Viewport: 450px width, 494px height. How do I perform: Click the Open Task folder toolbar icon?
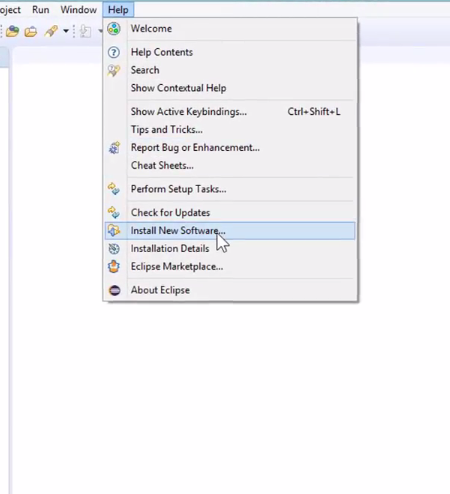click(x=31, y=31)
